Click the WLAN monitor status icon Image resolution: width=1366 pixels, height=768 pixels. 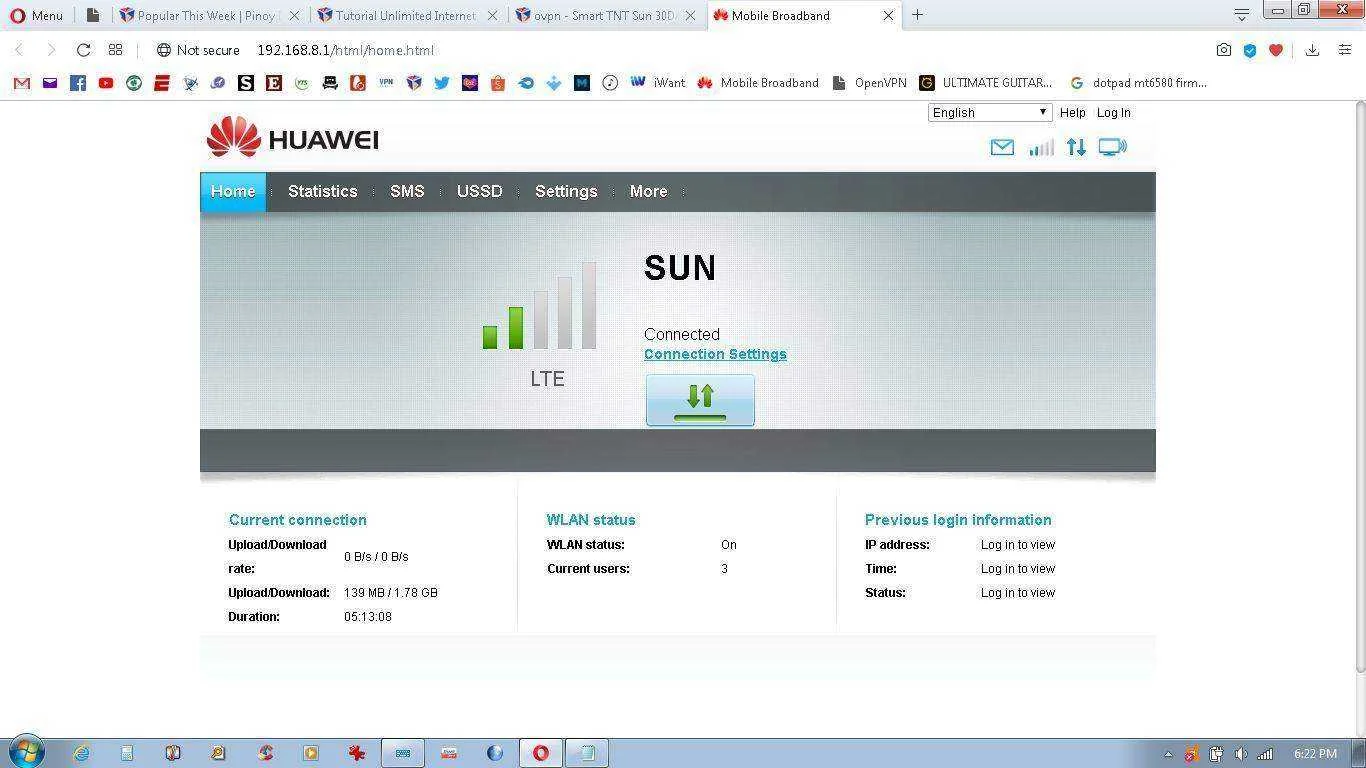pos(1112,148)
